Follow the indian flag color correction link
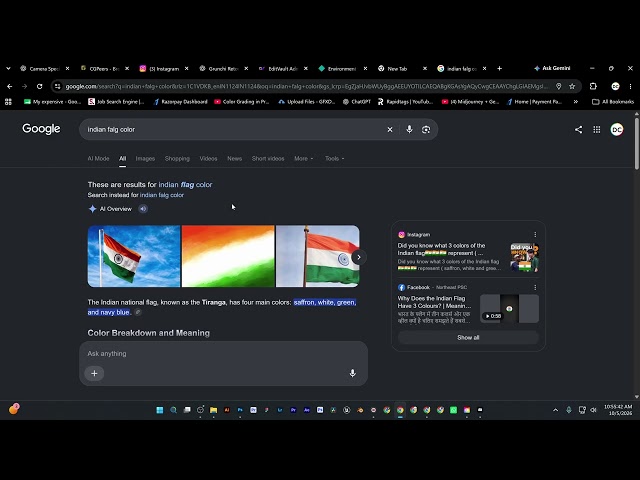Screen dimensions: 640x480 click(x=185, y=184)
